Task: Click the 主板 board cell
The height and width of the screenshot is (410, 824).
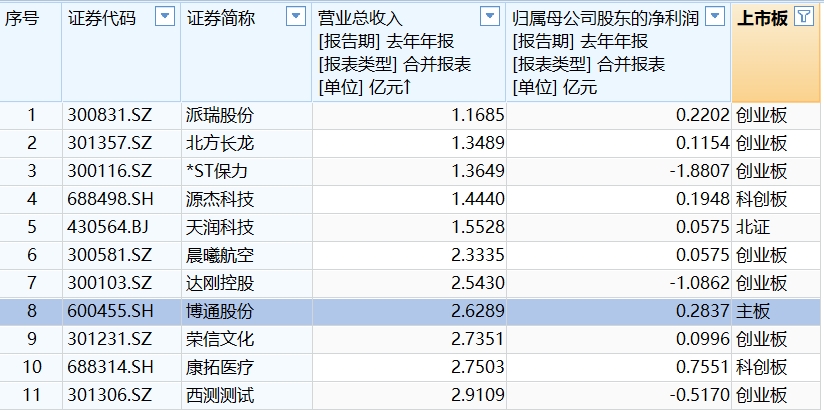Action: 754,311
